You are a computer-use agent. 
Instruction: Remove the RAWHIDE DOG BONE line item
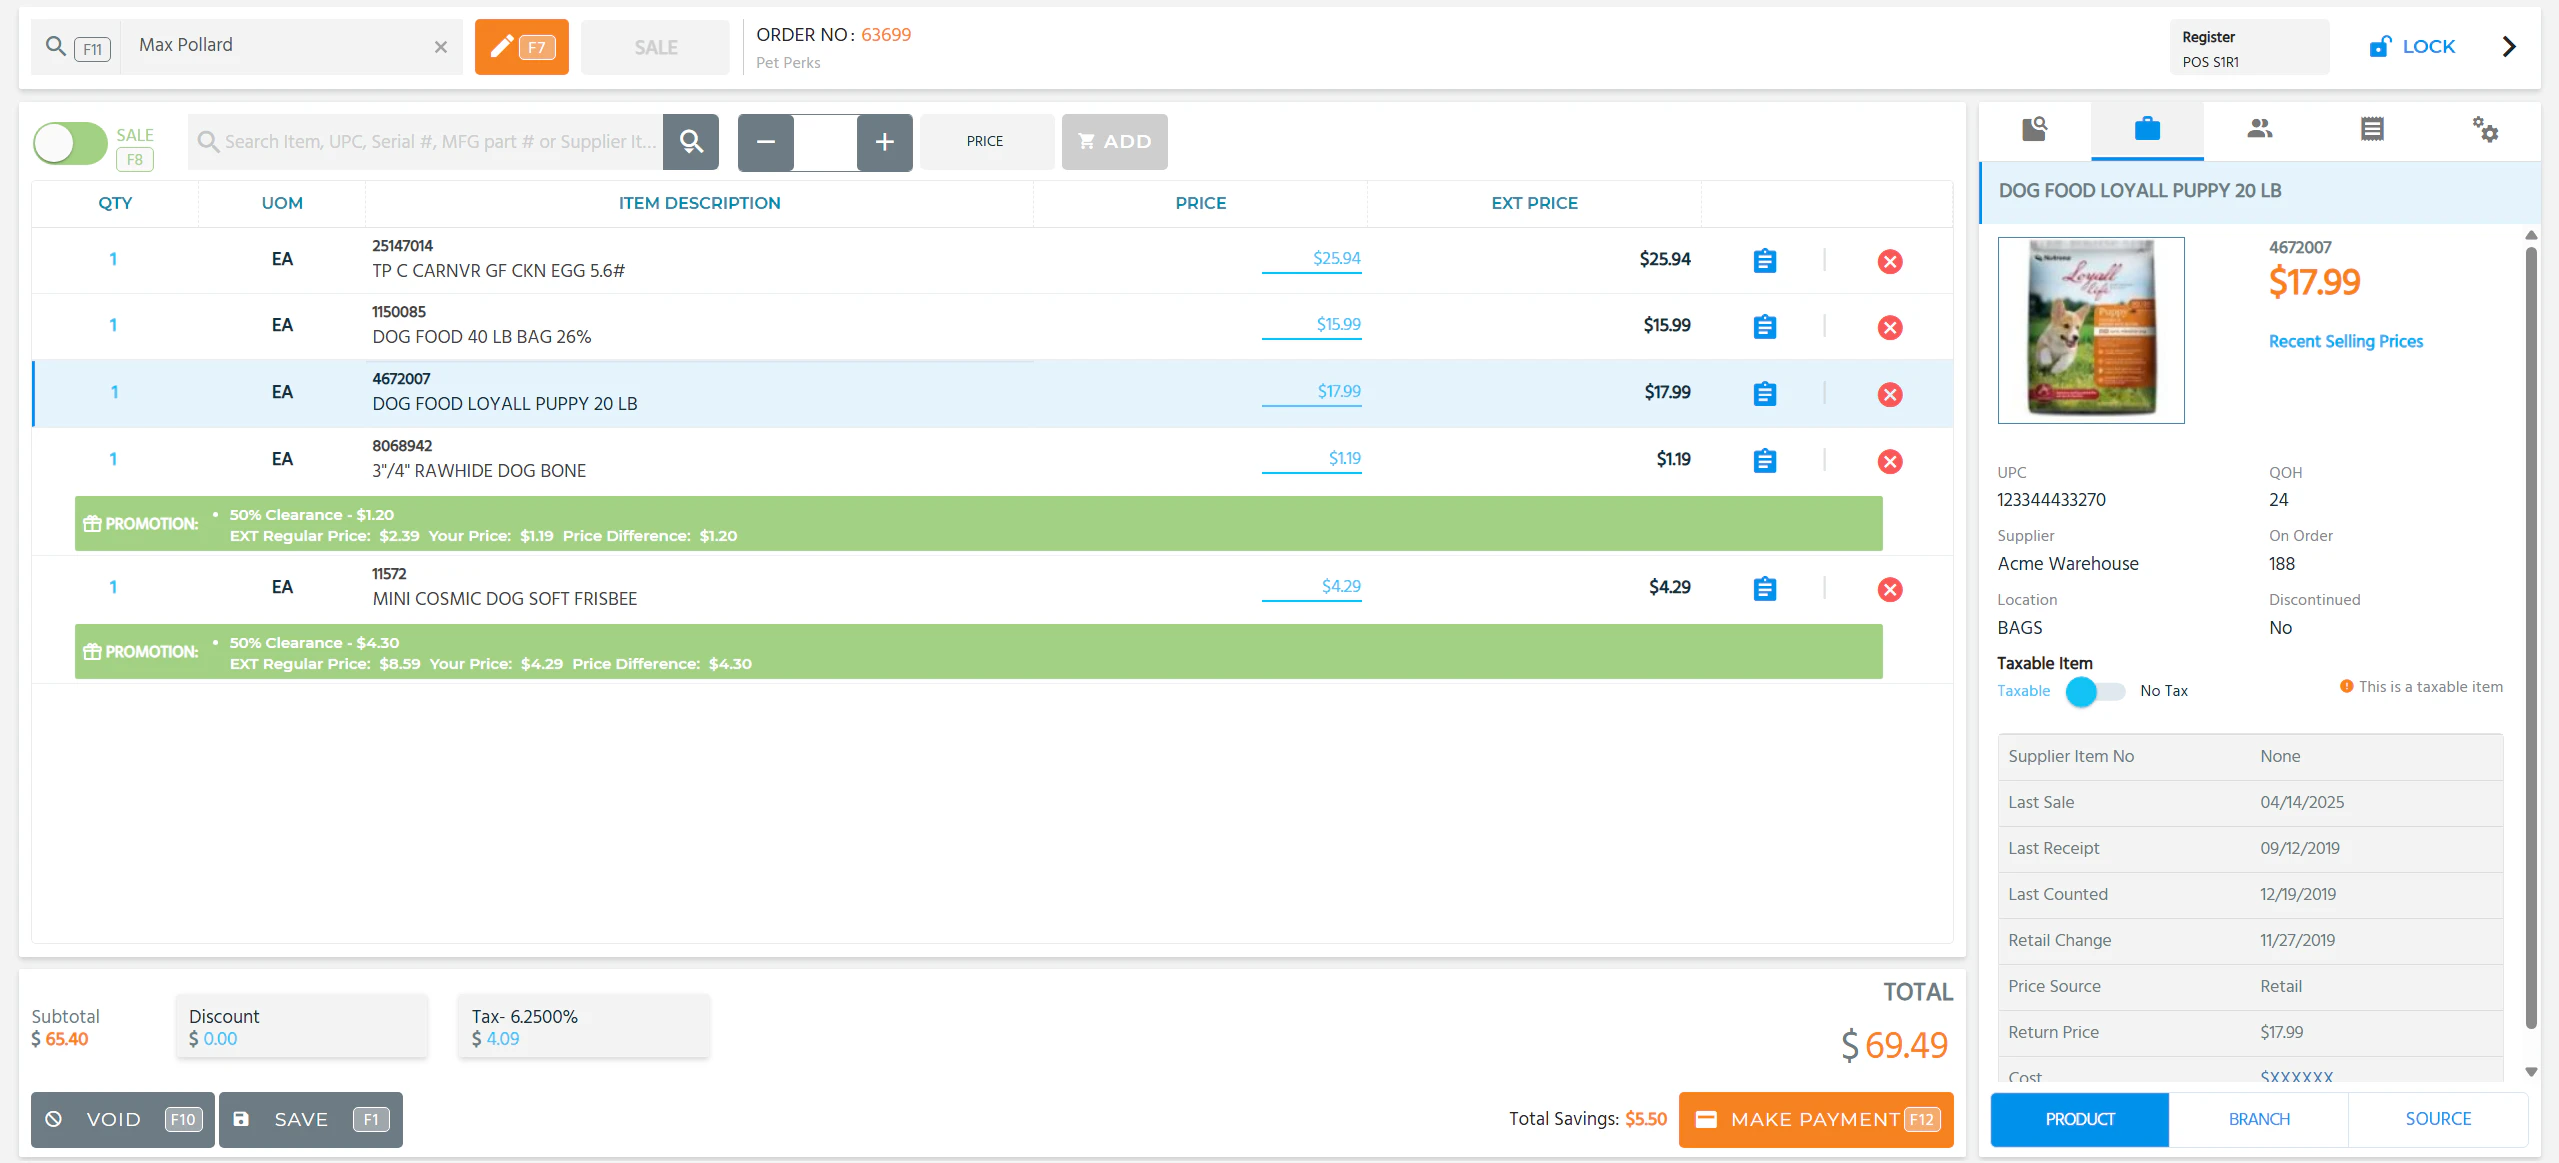pos(1890,461)
